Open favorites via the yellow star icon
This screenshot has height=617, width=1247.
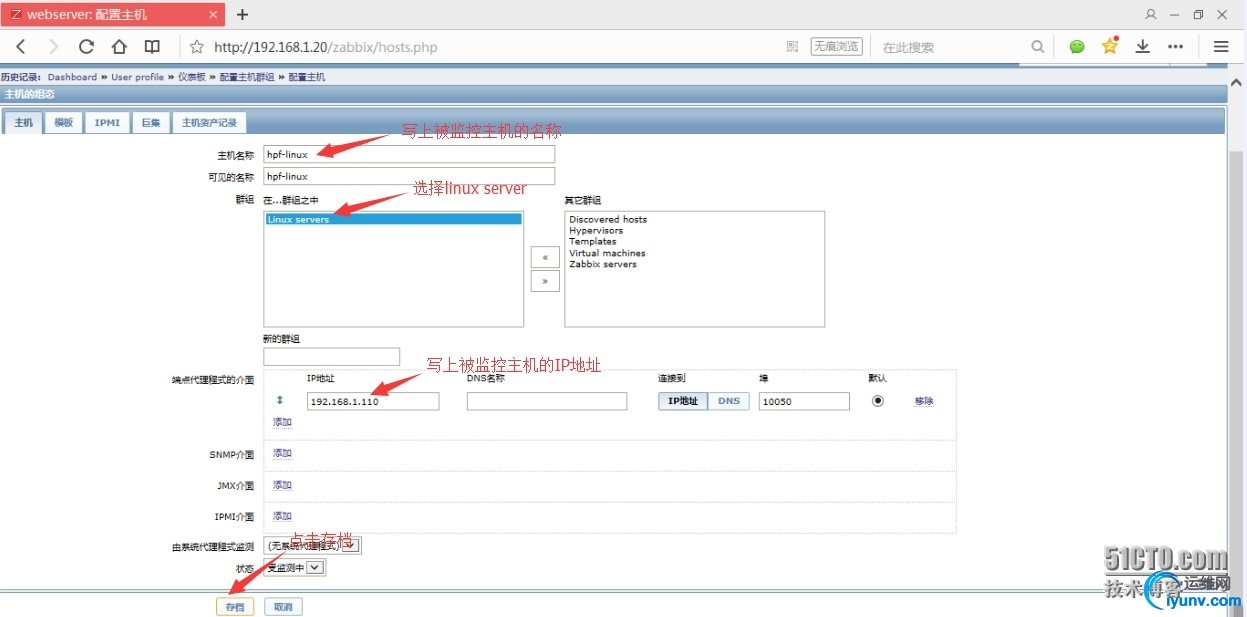tap(1110, 46)
